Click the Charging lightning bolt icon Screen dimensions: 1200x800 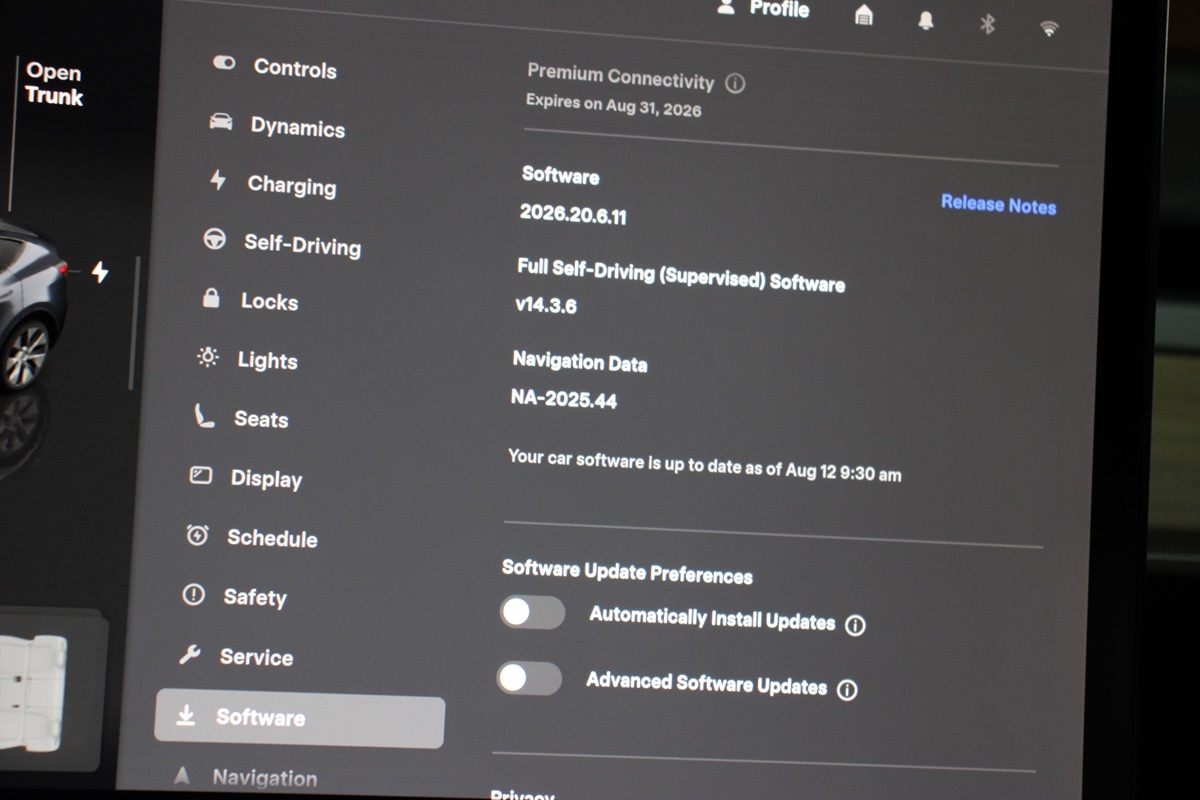217,180
